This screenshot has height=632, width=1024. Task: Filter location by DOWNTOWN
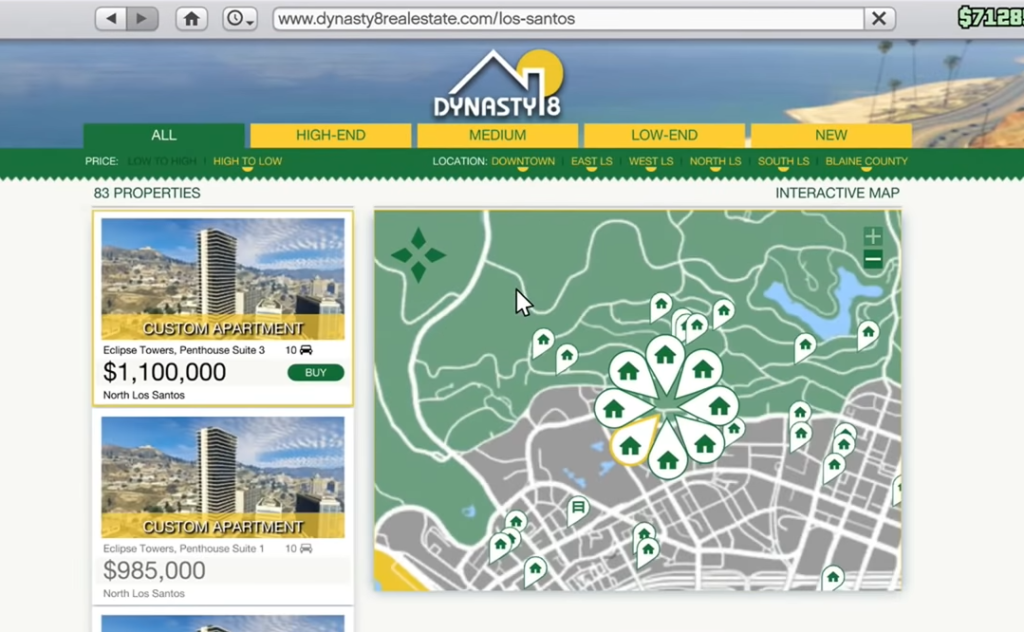click(x=523, y=161)
